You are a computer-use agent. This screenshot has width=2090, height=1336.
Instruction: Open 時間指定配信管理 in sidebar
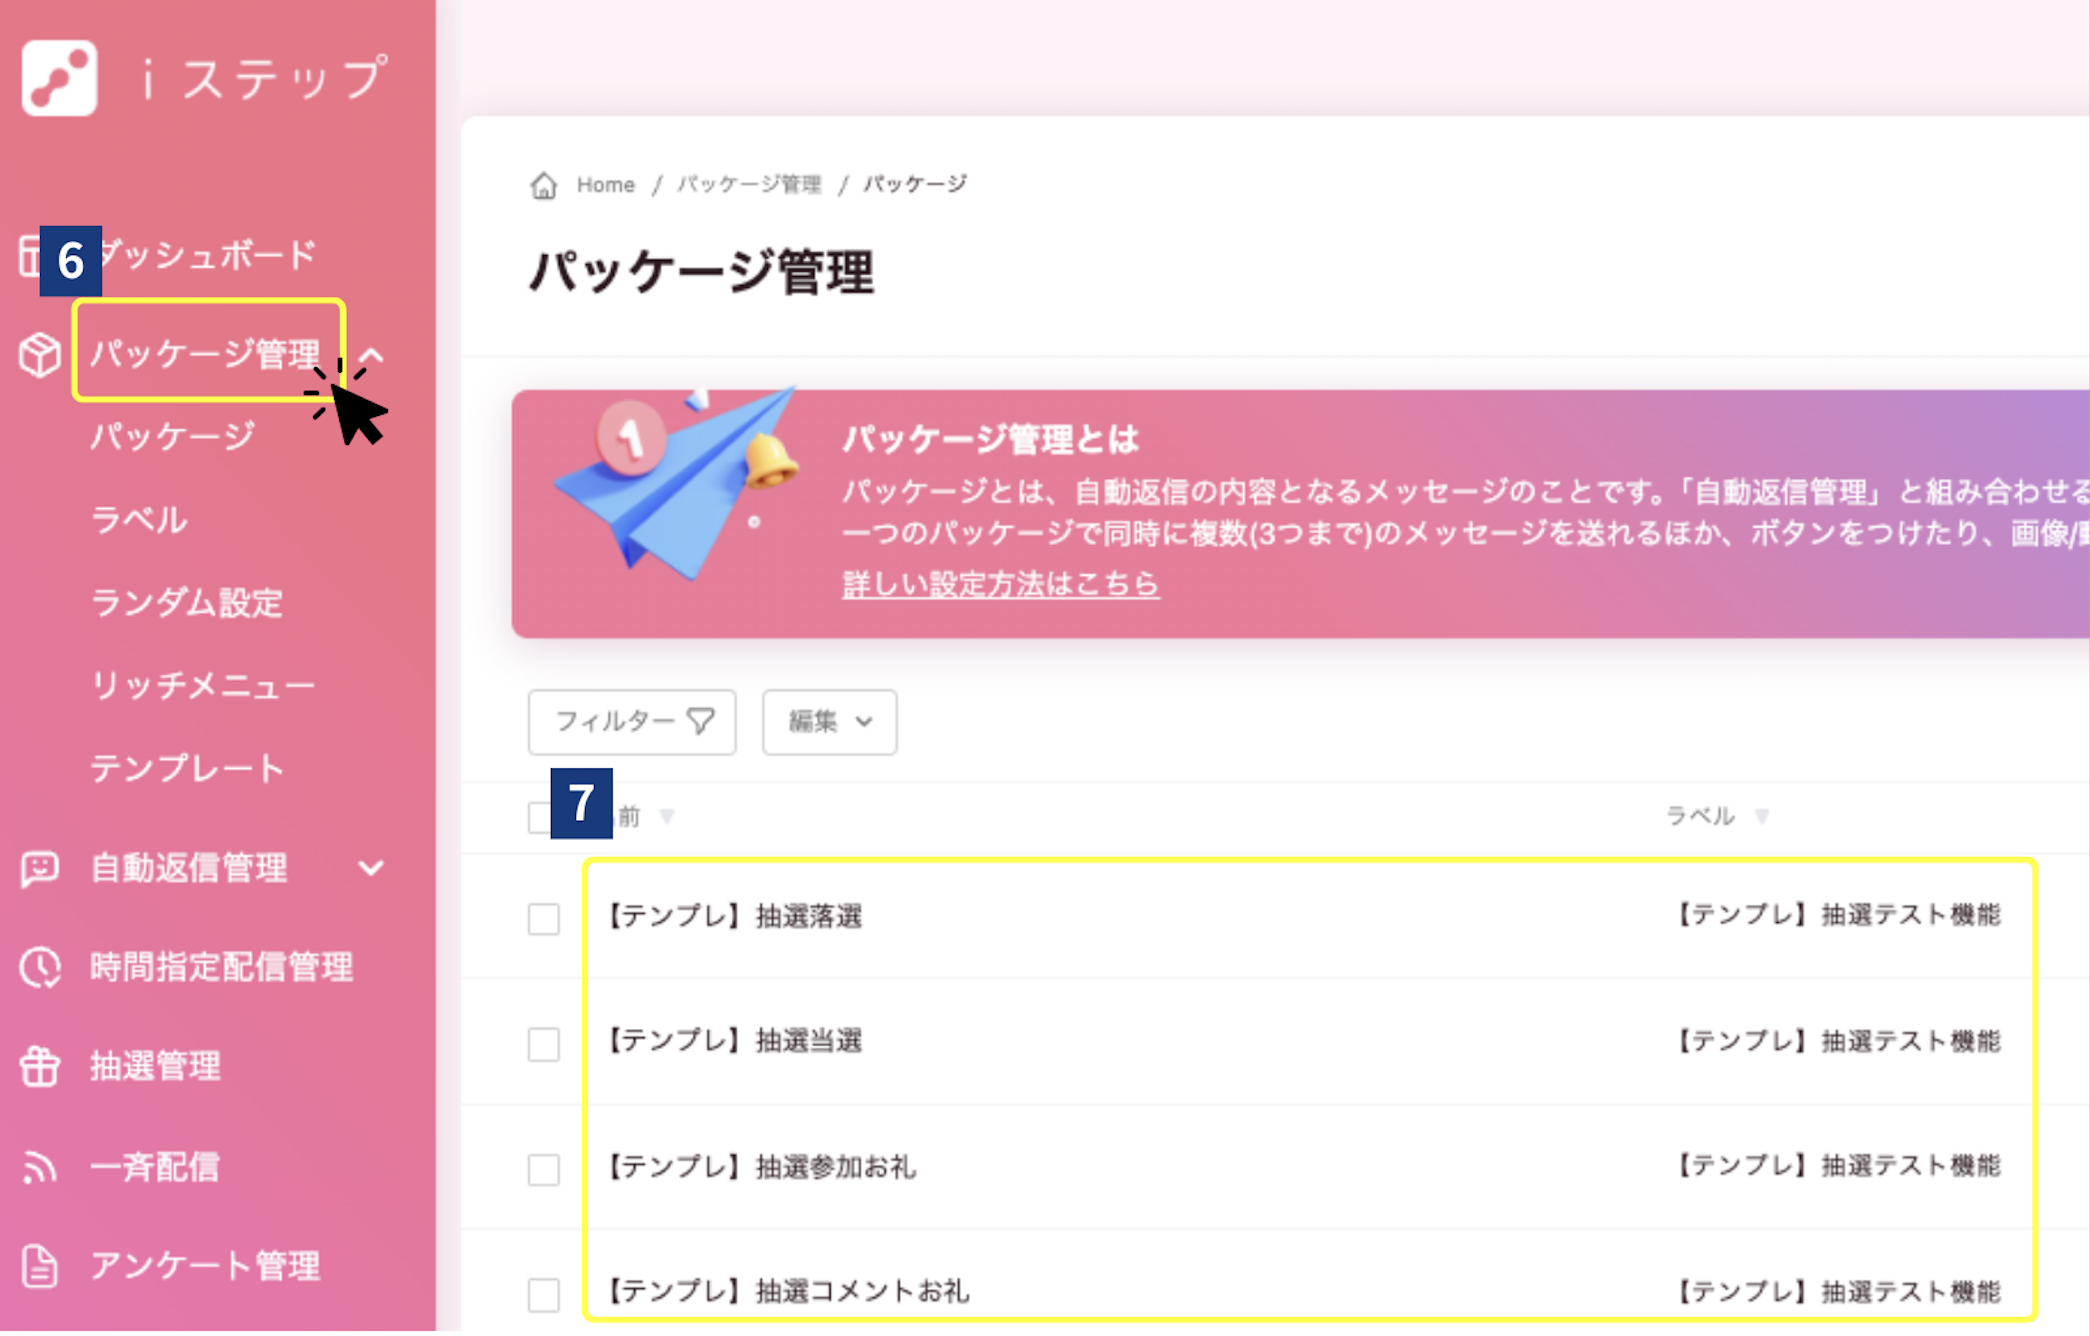(221, 967)
